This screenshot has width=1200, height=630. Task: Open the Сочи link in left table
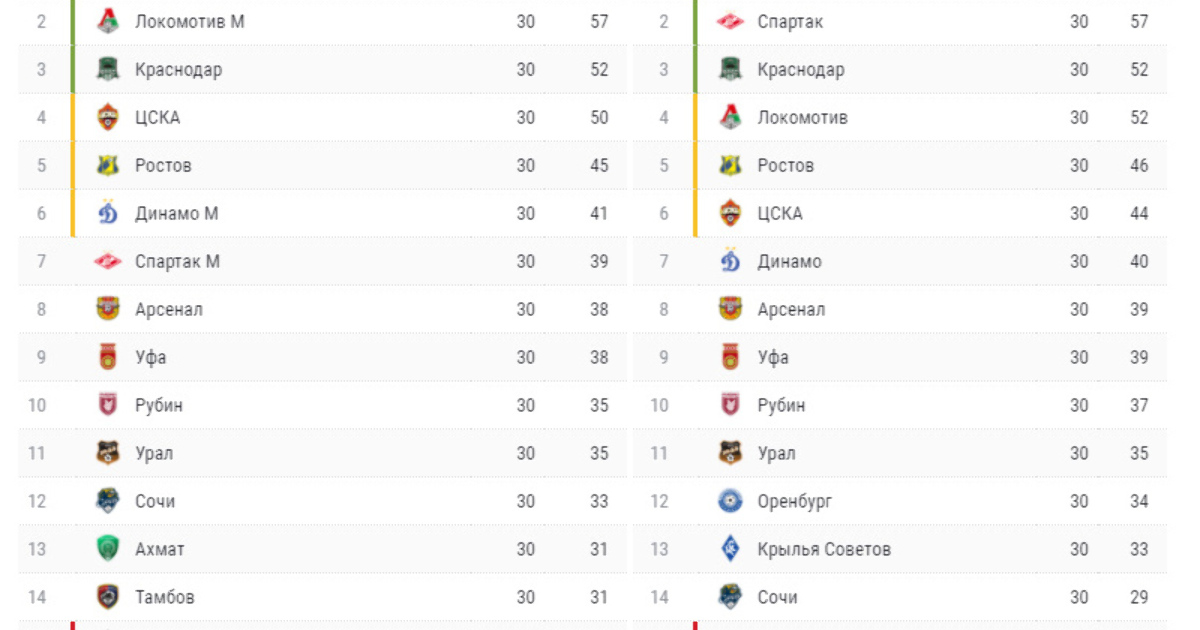[155, 501]
